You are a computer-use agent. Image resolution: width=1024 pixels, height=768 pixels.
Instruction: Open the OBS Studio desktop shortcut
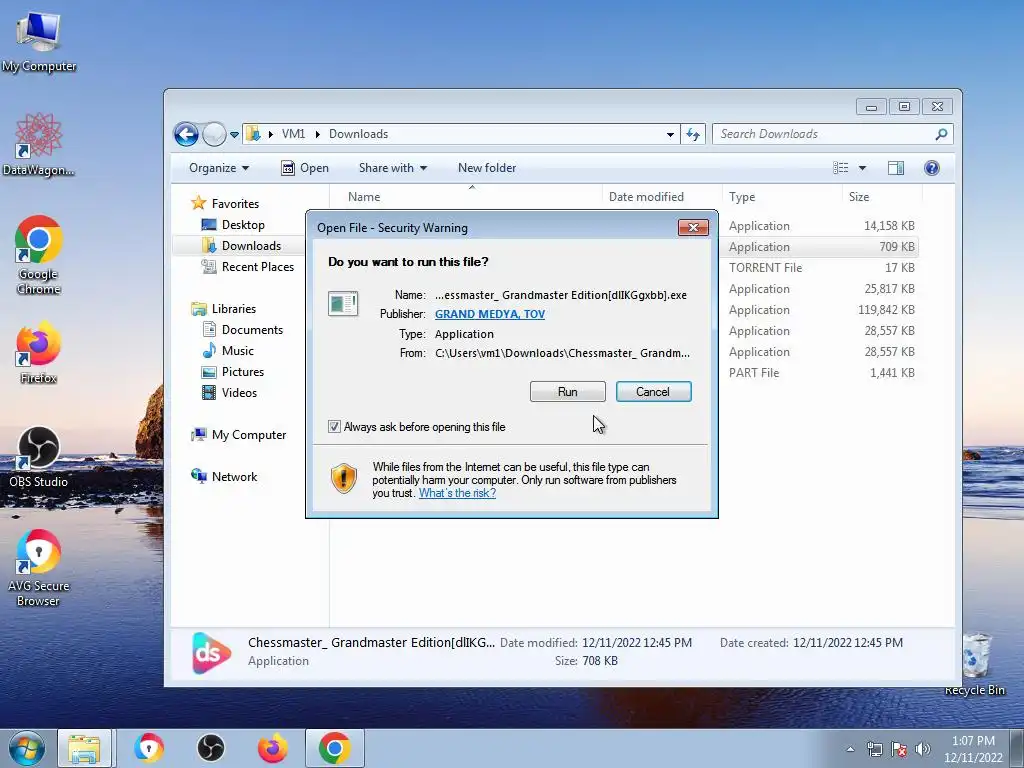pyautogui.click(x=39, y=457)
